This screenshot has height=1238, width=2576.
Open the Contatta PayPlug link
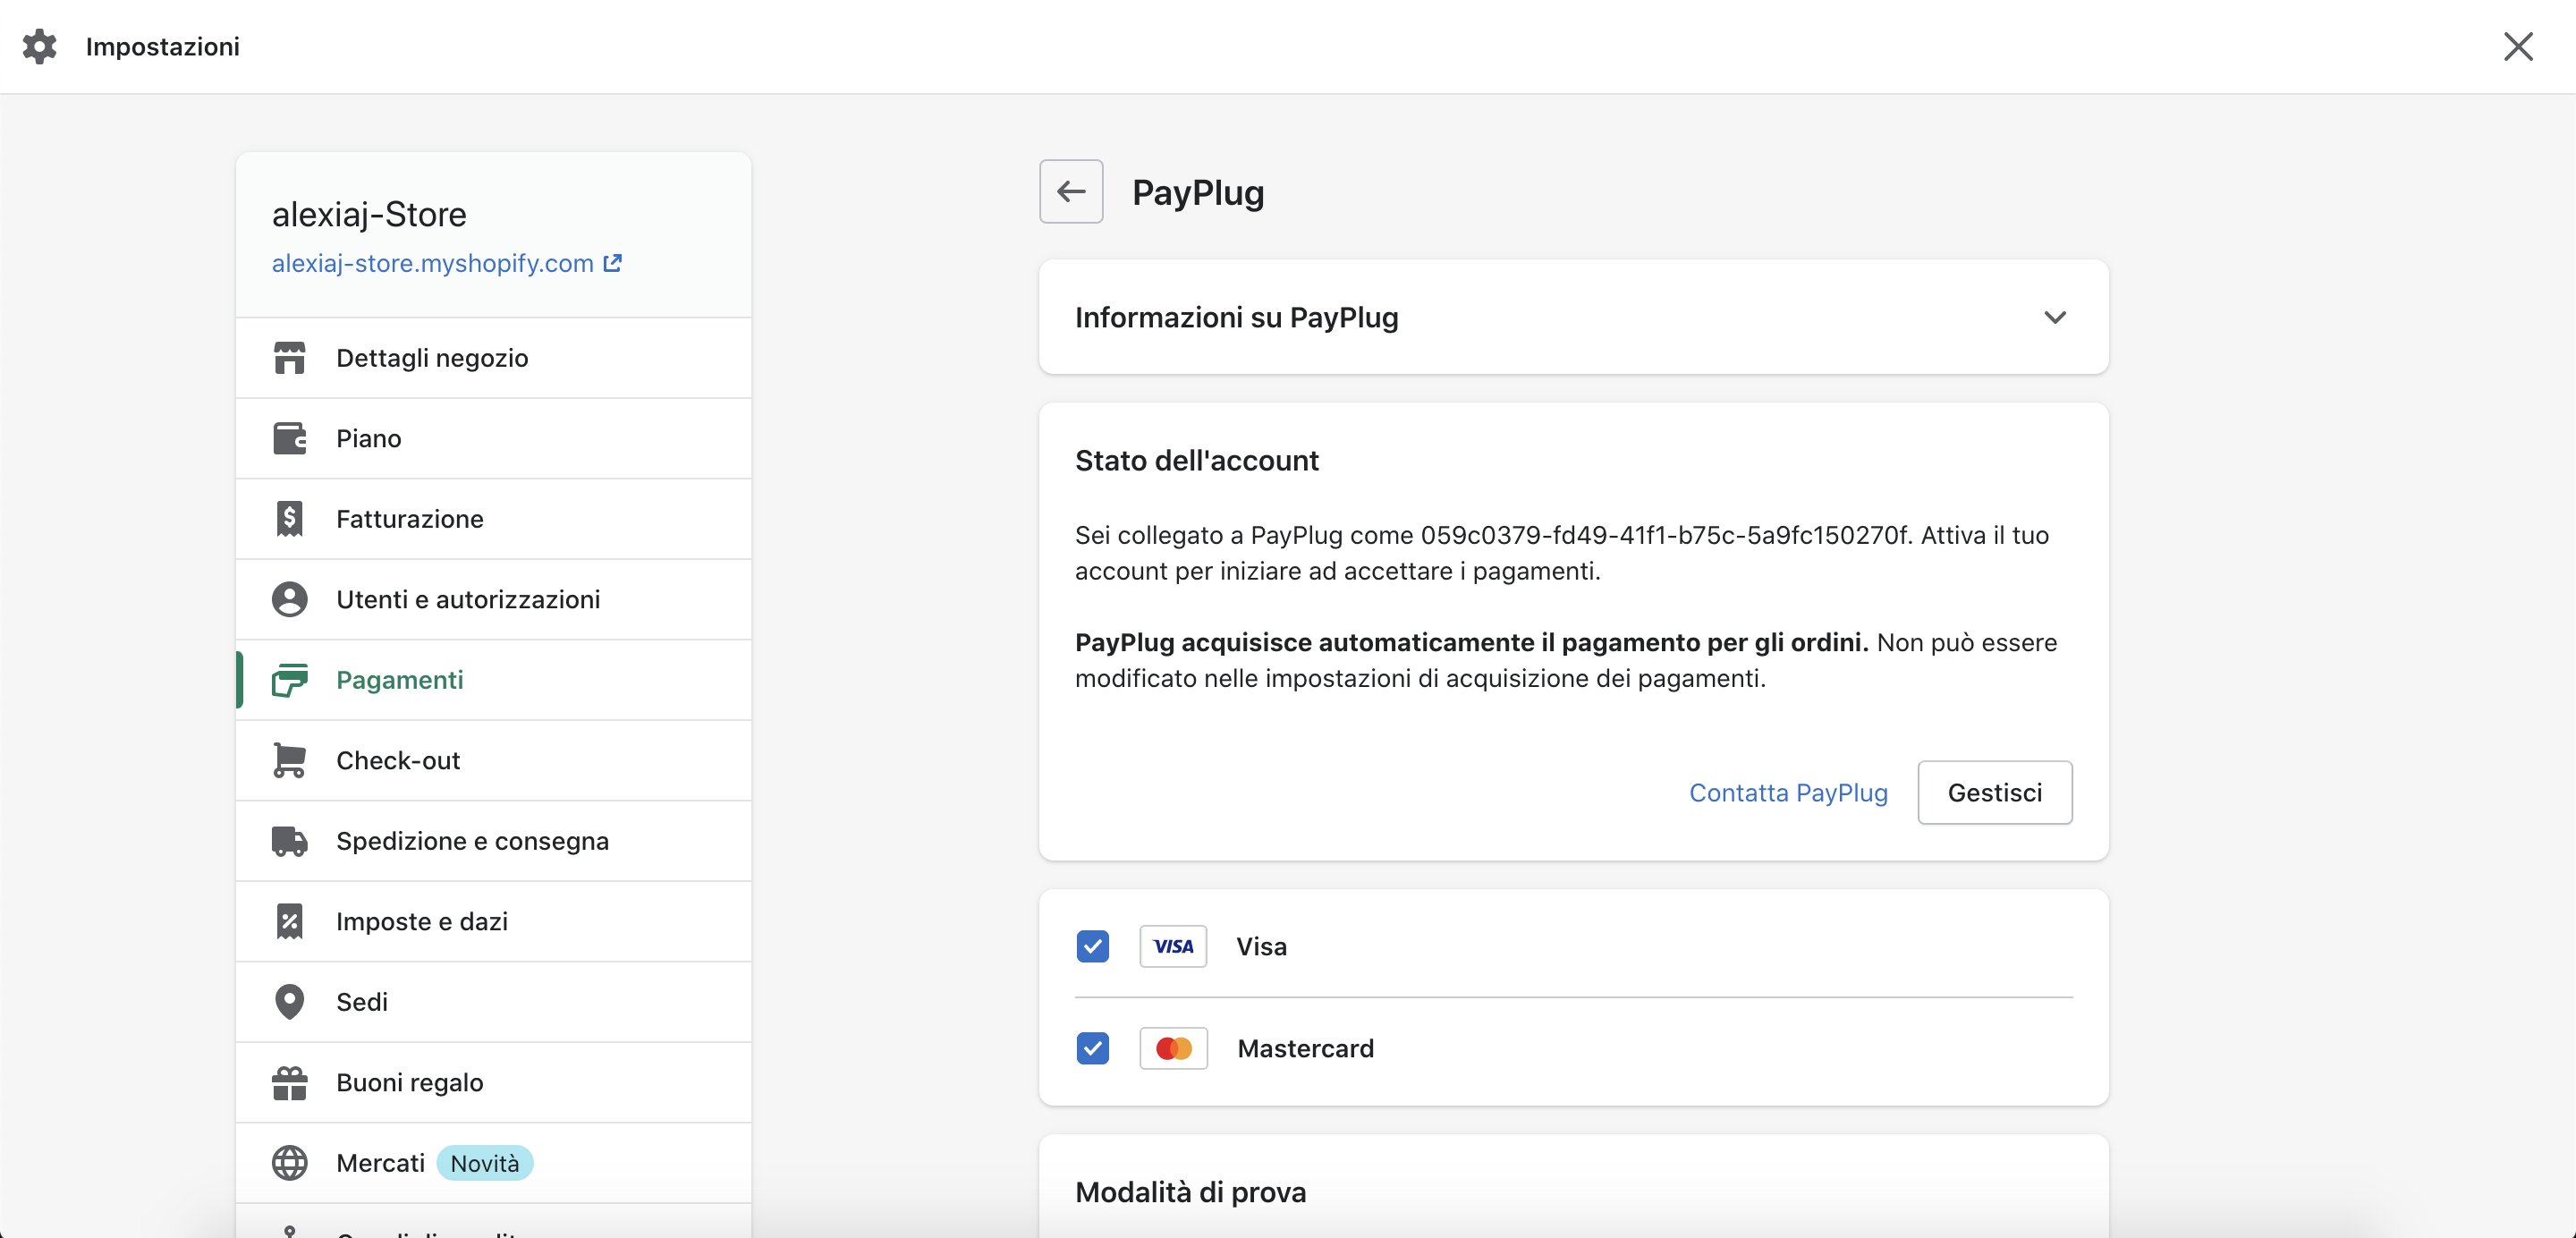pyautogui.click(x=1788, y=792)
